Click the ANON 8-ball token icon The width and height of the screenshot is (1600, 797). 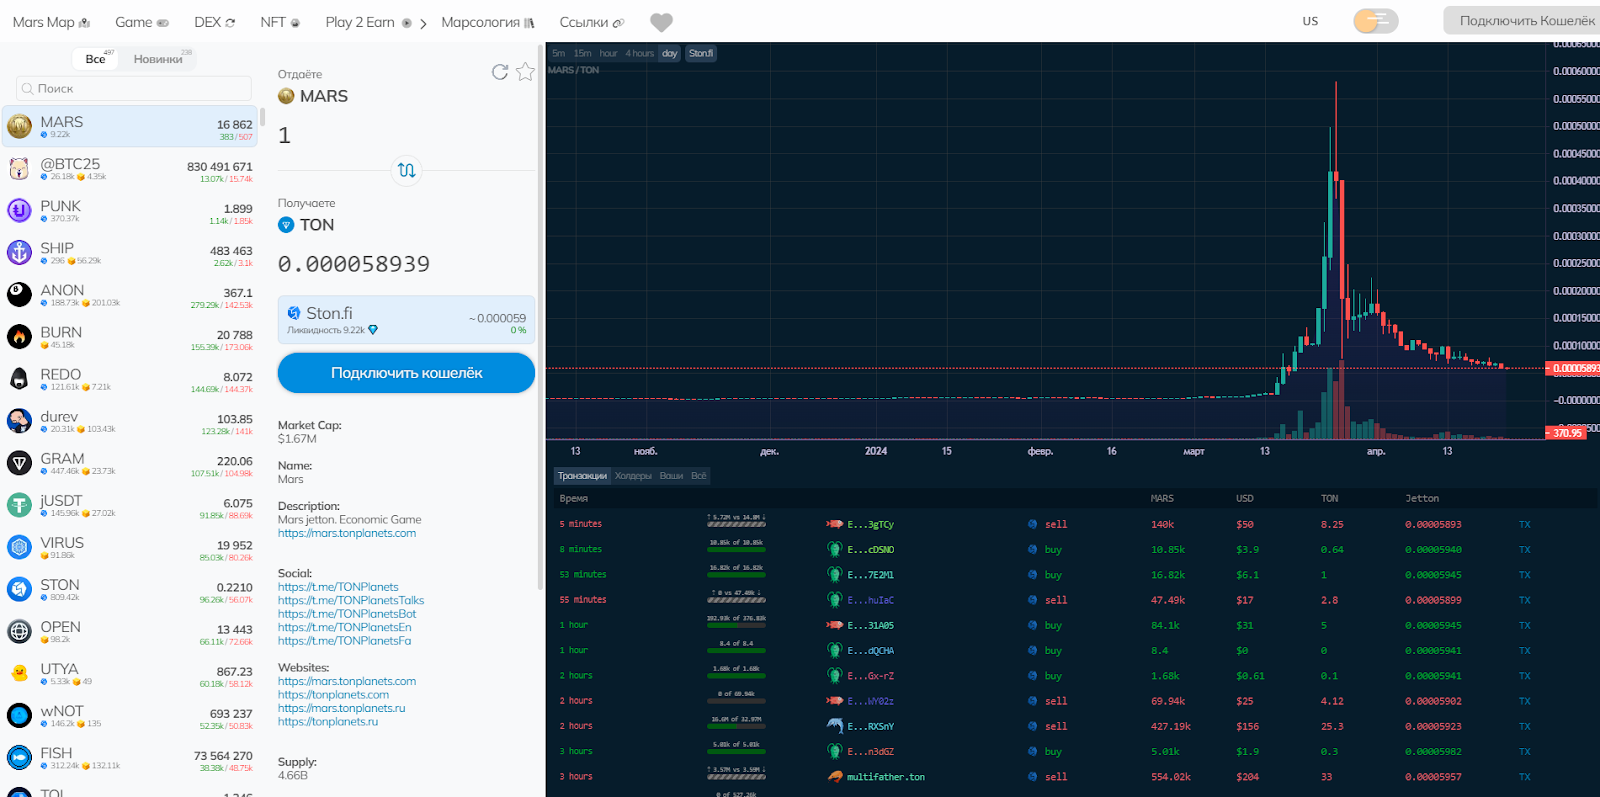tap(20, 294)
